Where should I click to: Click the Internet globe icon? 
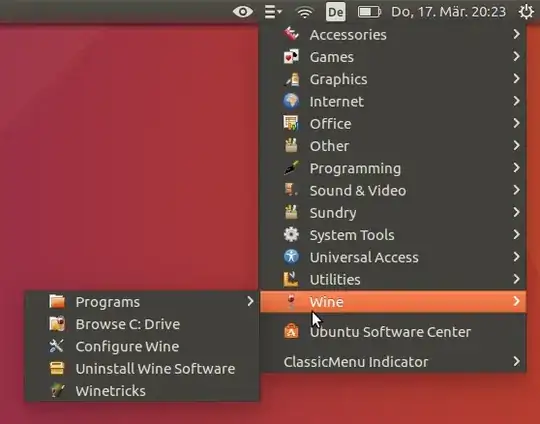[291, 101]
